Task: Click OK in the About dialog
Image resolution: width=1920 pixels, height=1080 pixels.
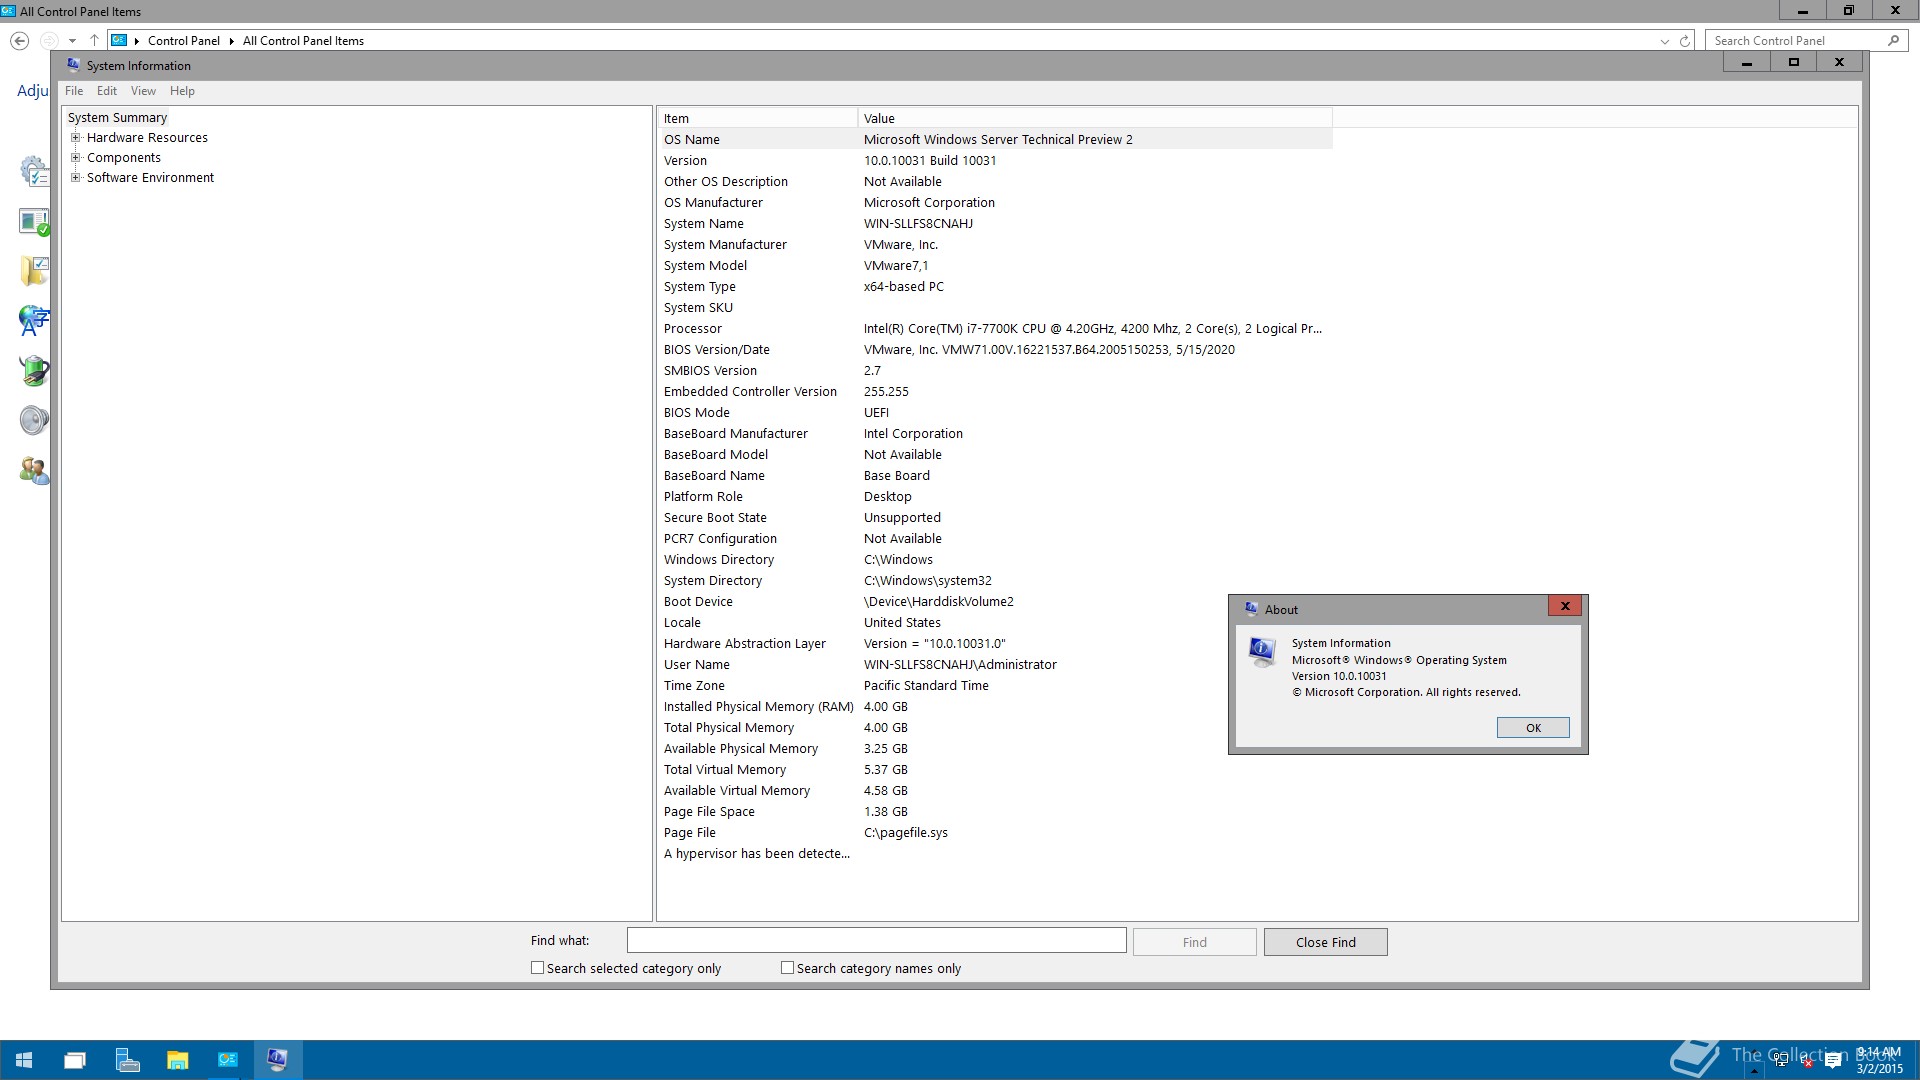Action: pos(1533,728)
